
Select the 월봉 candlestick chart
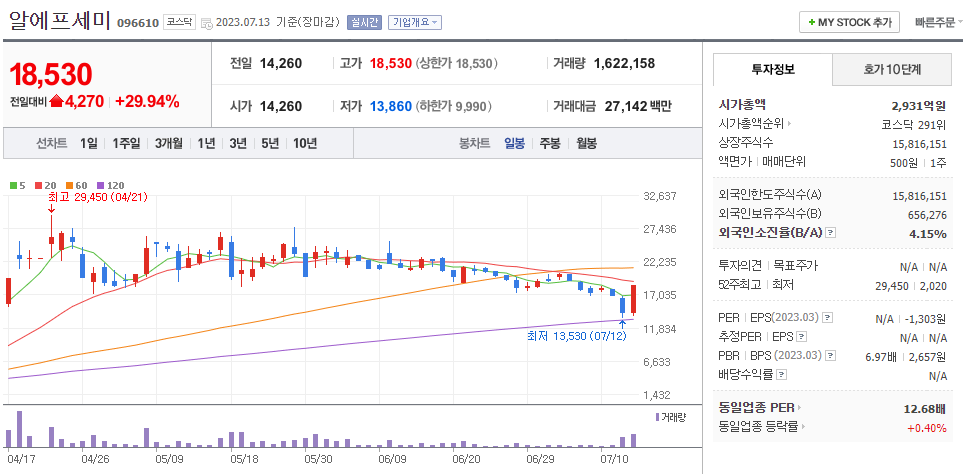[586, 144]
